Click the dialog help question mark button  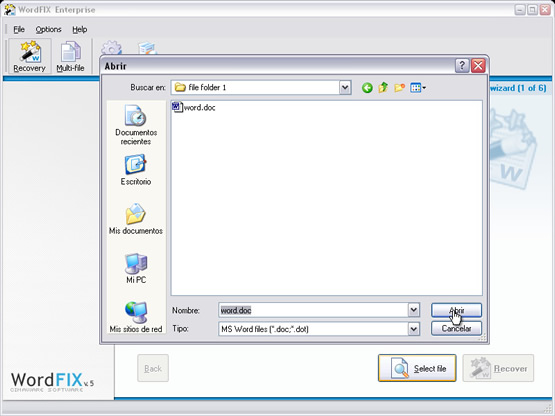[x=462, y=66]
